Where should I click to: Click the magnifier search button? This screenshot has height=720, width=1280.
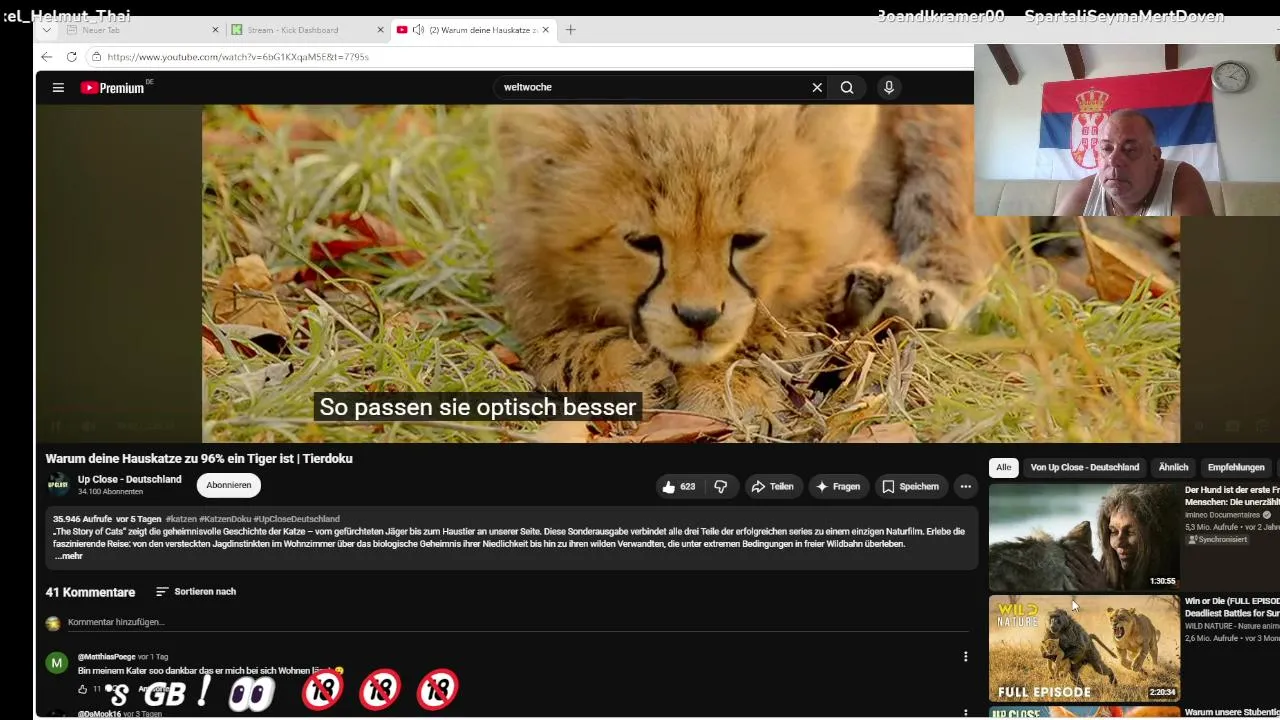(847, 87)
